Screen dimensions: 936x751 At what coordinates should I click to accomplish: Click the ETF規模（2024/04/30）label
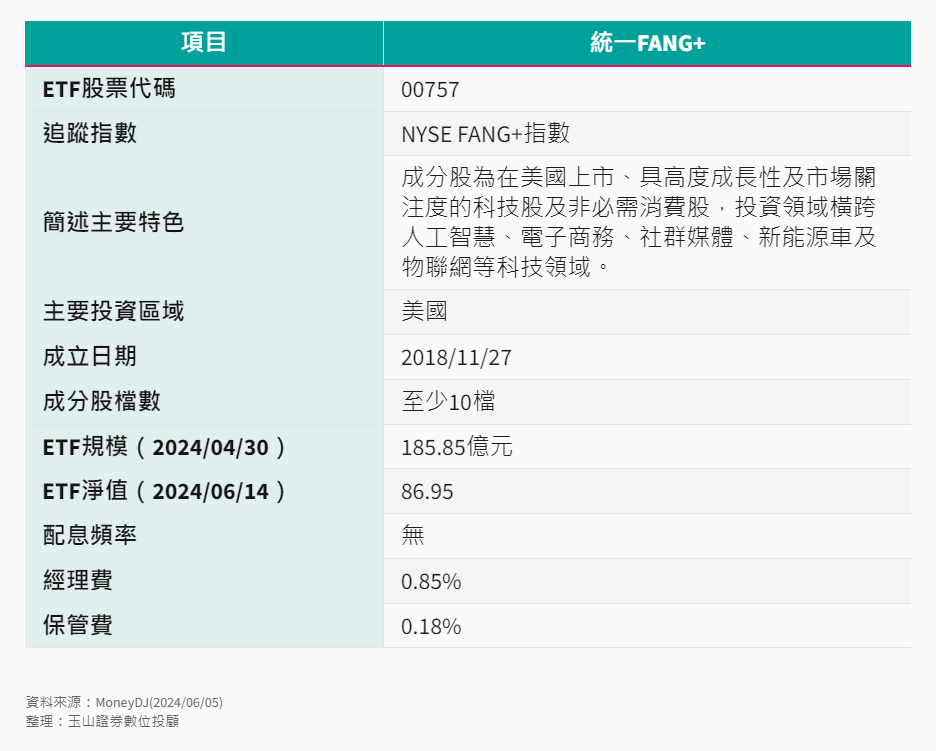pos(165,447)
